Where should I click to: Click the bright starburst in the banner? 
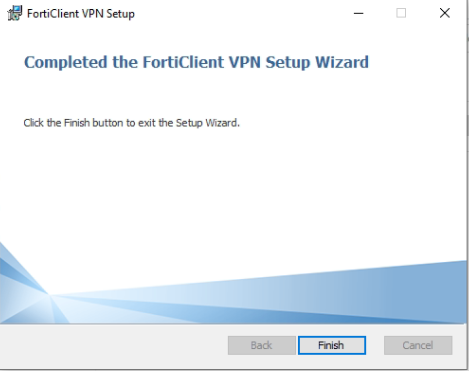pyautogui.click(x=49, y=295)
